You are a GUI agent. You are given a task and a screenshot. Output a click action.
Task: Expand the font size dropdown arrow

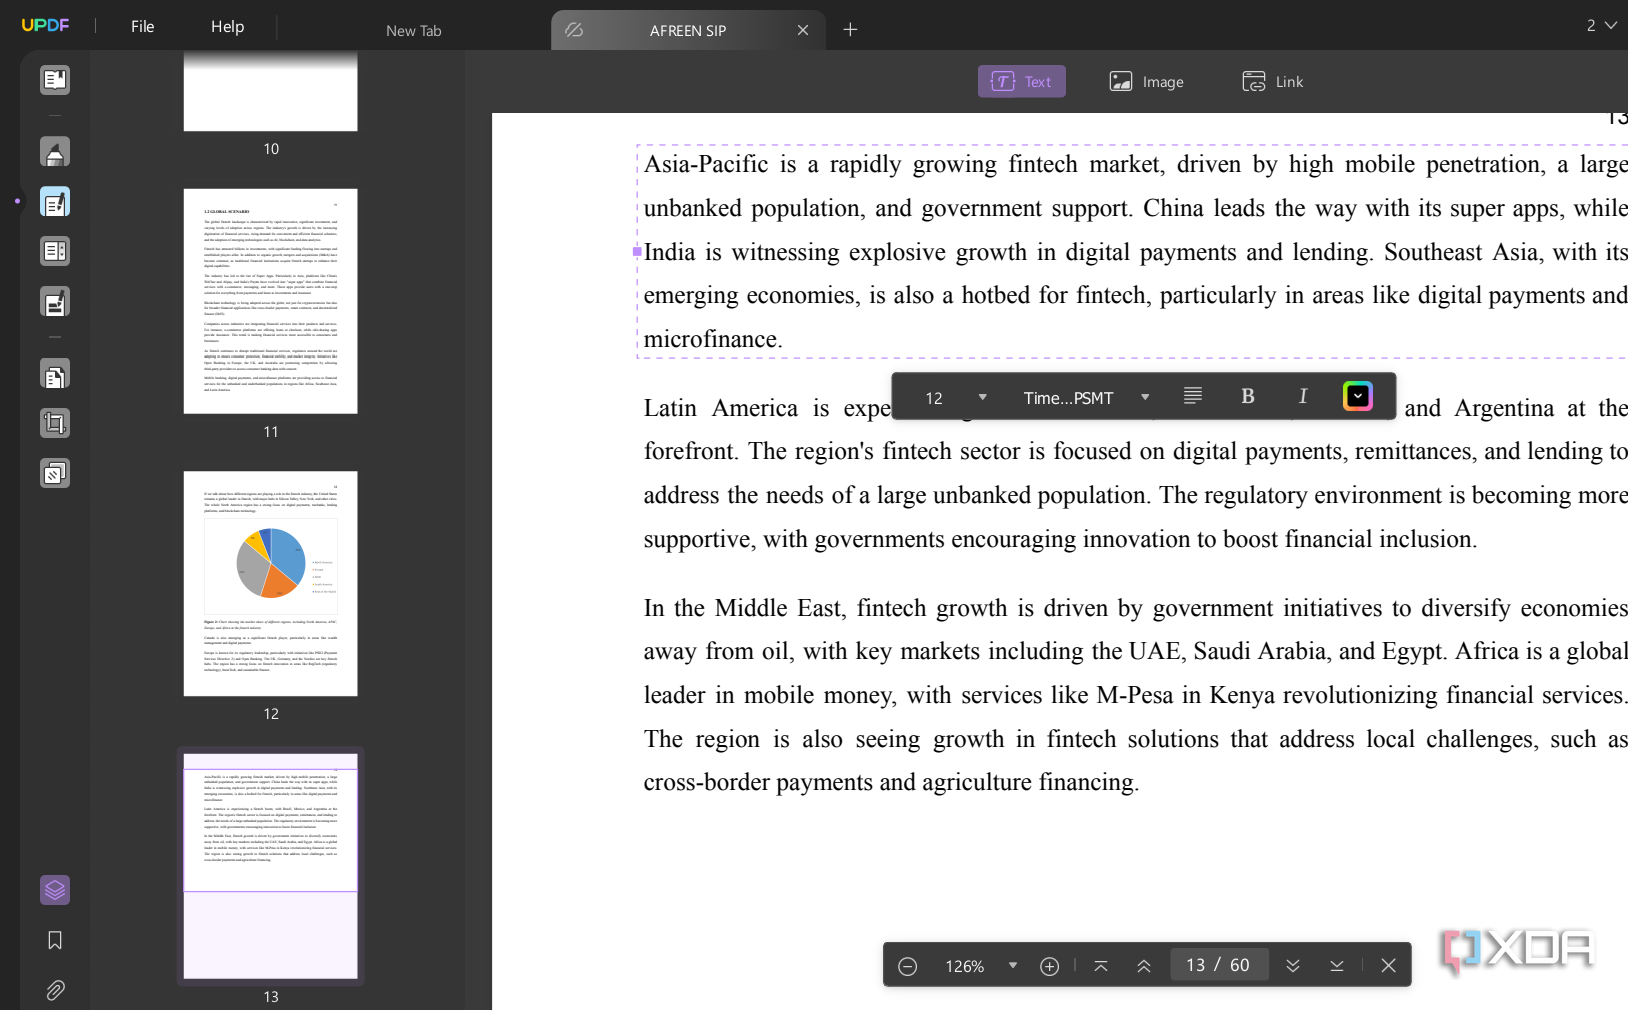click(983, 397)
